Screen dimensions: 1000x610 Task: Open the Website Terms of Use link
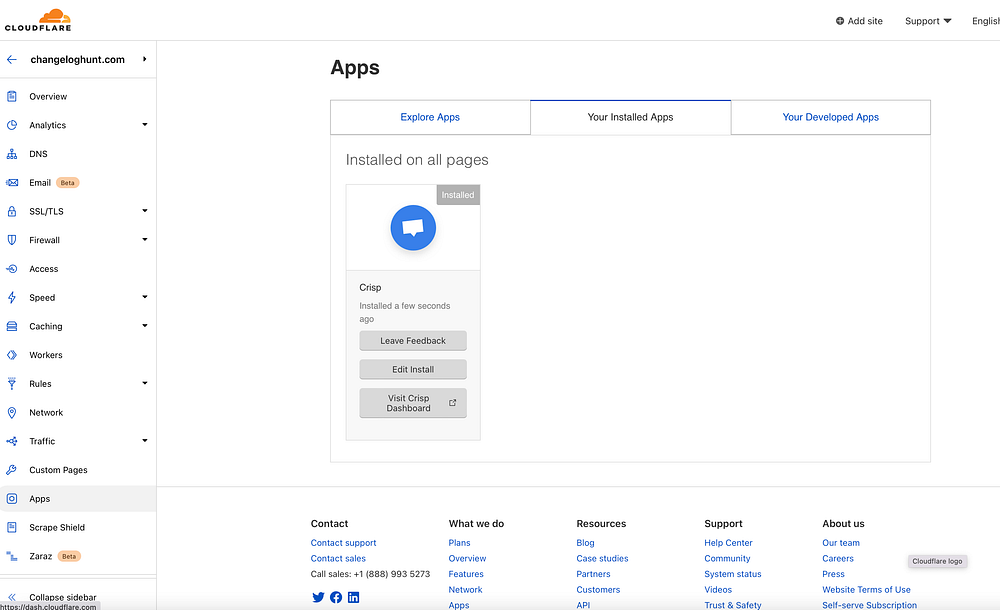866,590
